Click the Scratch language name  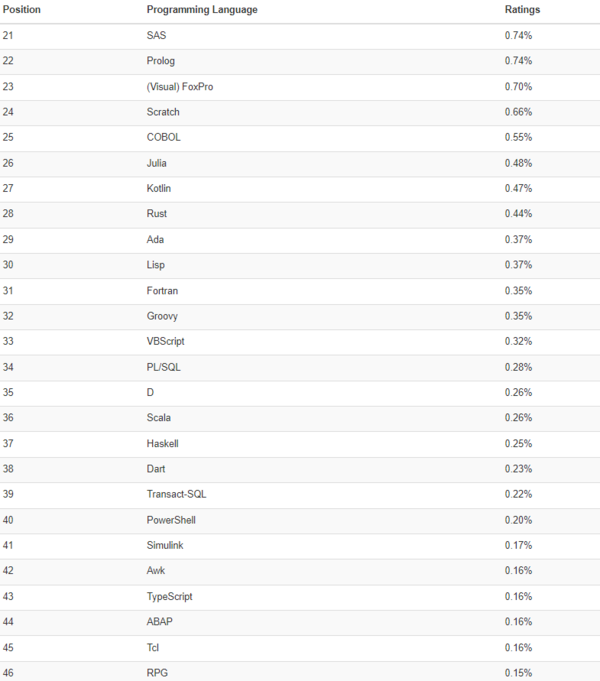pos(163,112)
